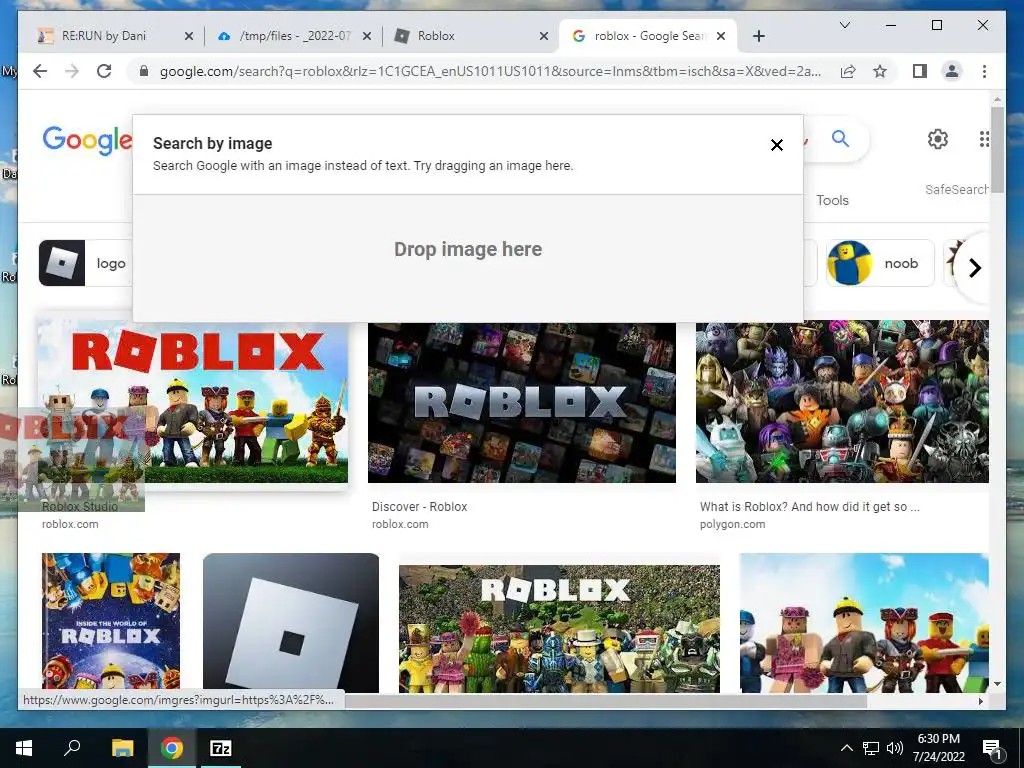Open the Tools filter menu

[832, 200]
